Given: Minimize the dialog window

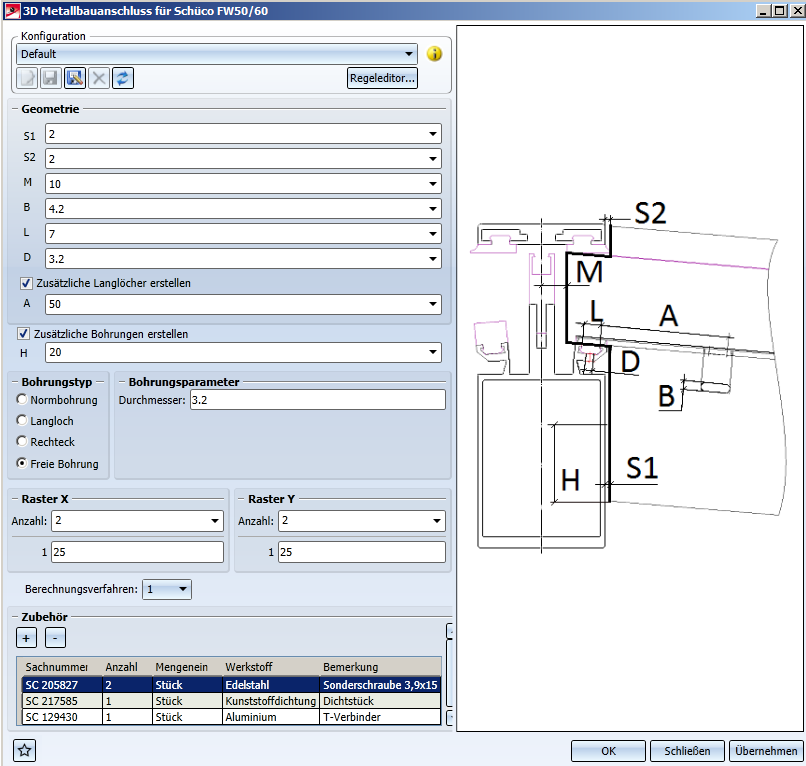Looking at the screenshot, I should click(x=763, y=10).
